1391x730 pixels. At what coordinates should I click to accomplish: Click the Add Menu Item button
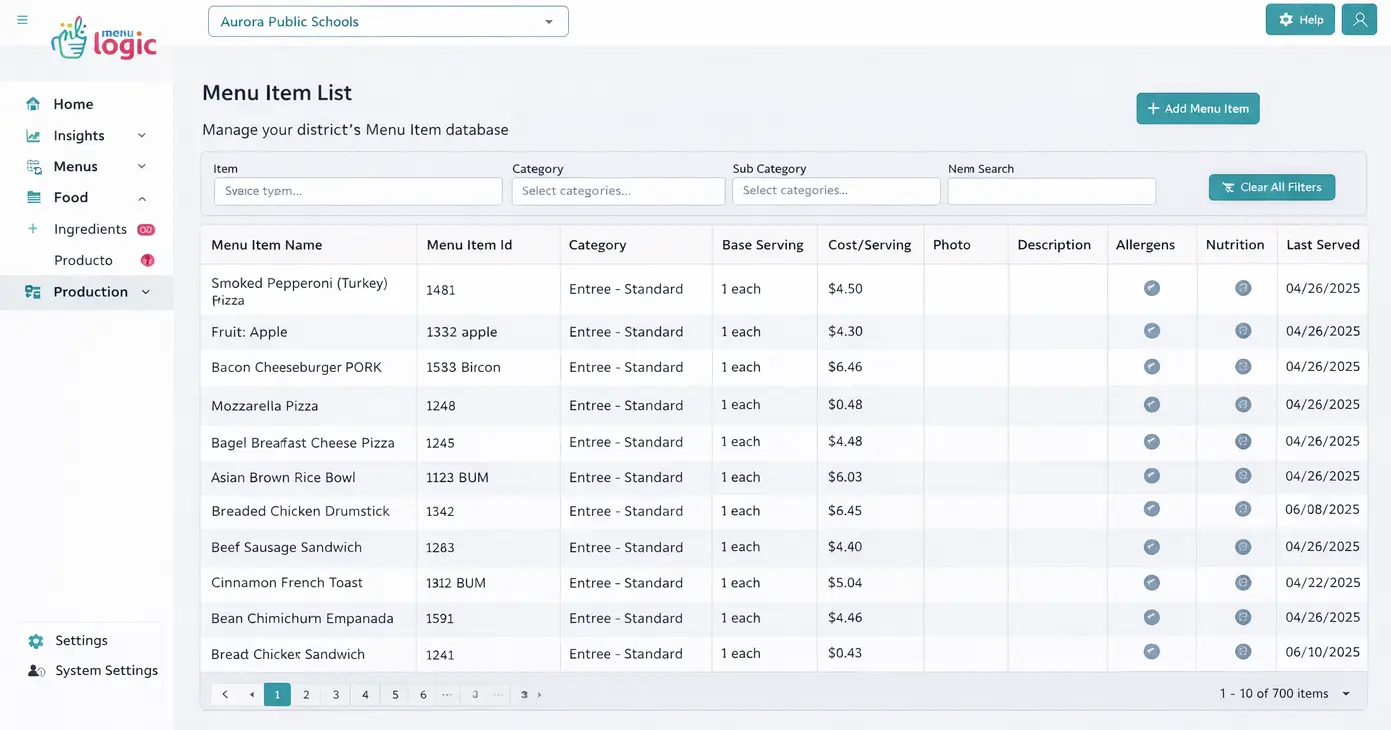point(1197,109)
